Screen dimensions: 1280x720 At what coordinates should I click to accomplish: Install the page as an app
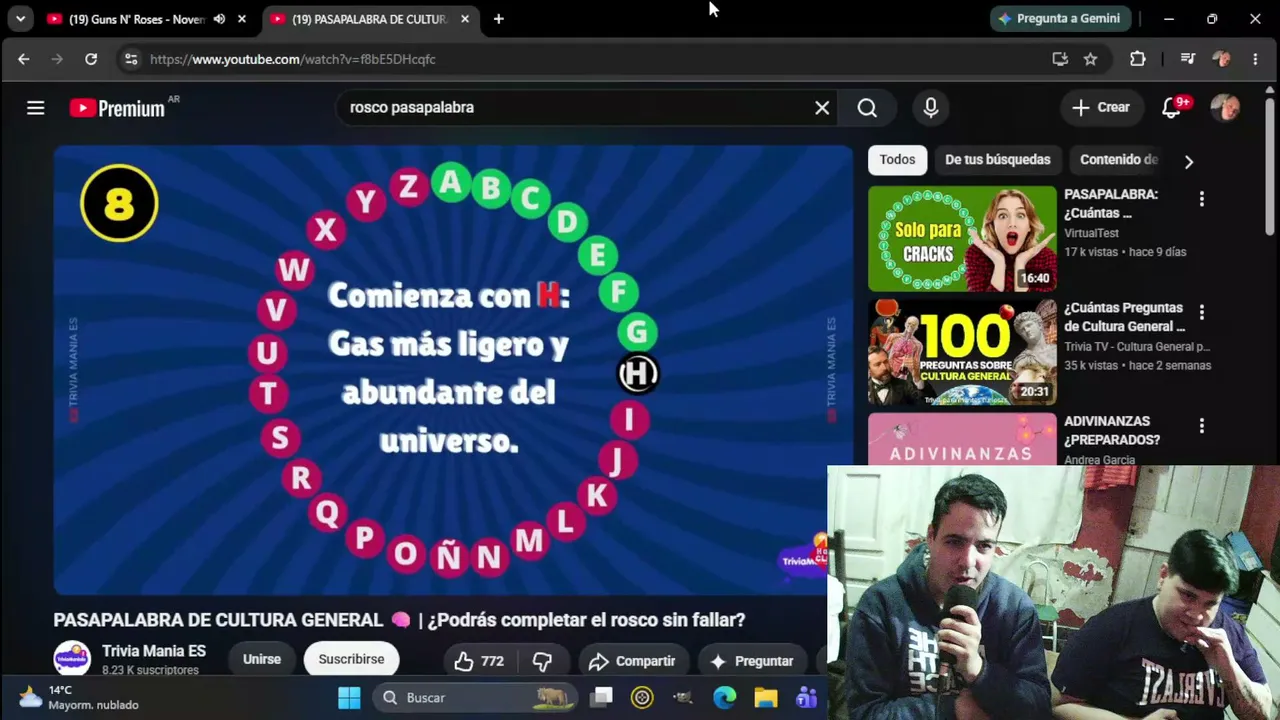click(x=1060, y=59)
